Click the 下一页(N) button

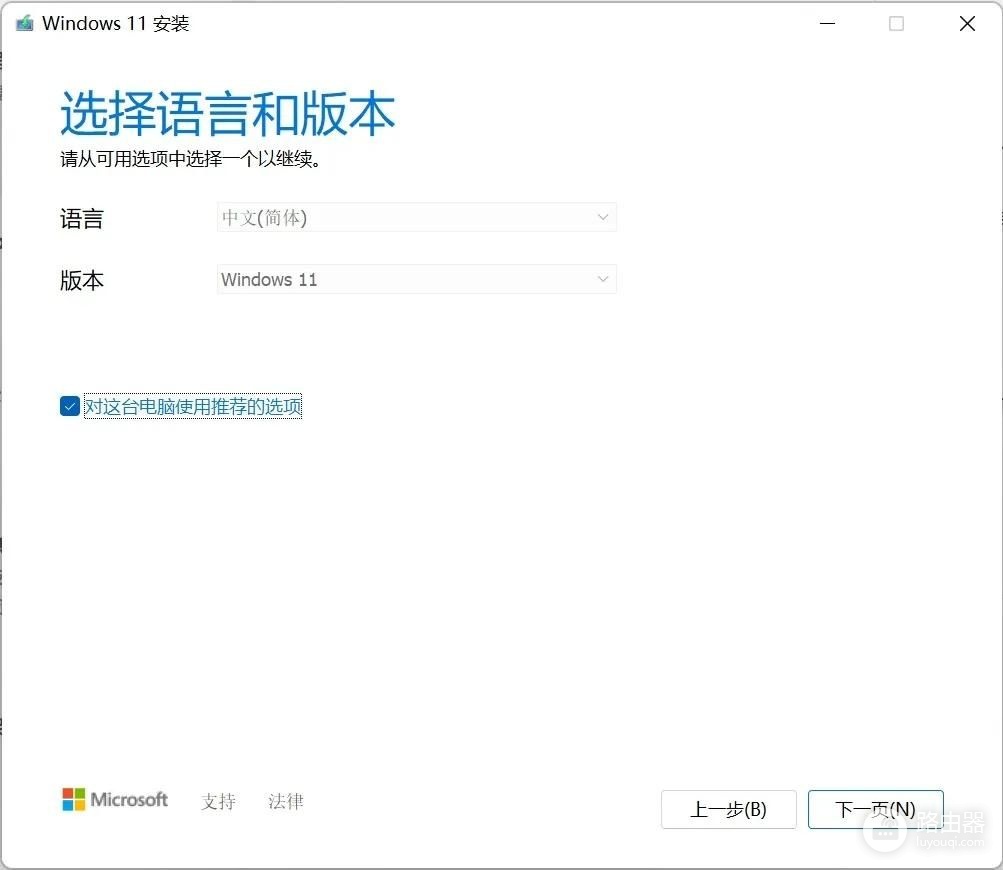875,809
